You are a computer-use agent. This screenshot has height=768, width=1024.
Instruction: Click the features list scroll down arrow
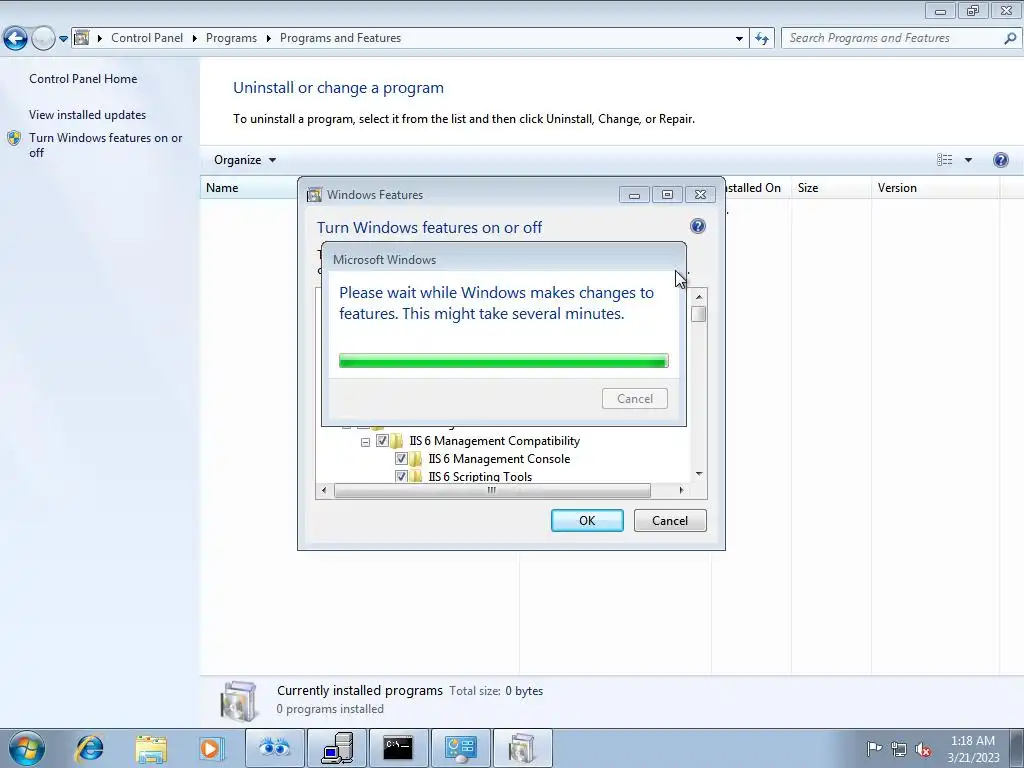pyautogui.click(x=699, y=474)
